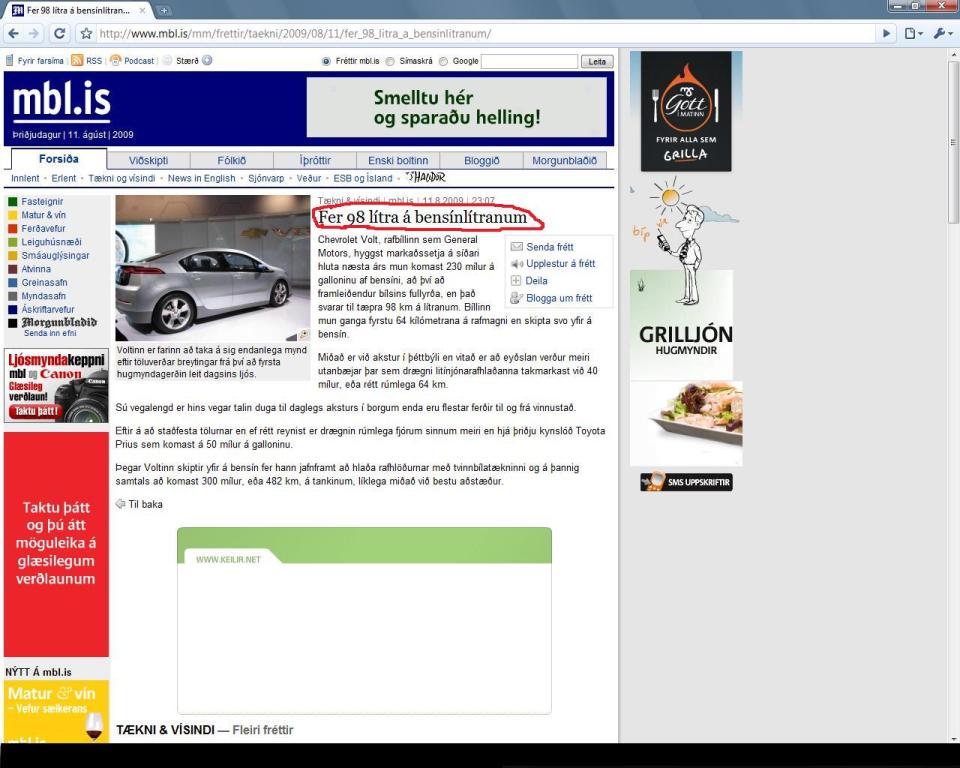The image size is (960, 768).
Task: Increase text size with Stærð plus icon
Action: click(x=207, y=60)
